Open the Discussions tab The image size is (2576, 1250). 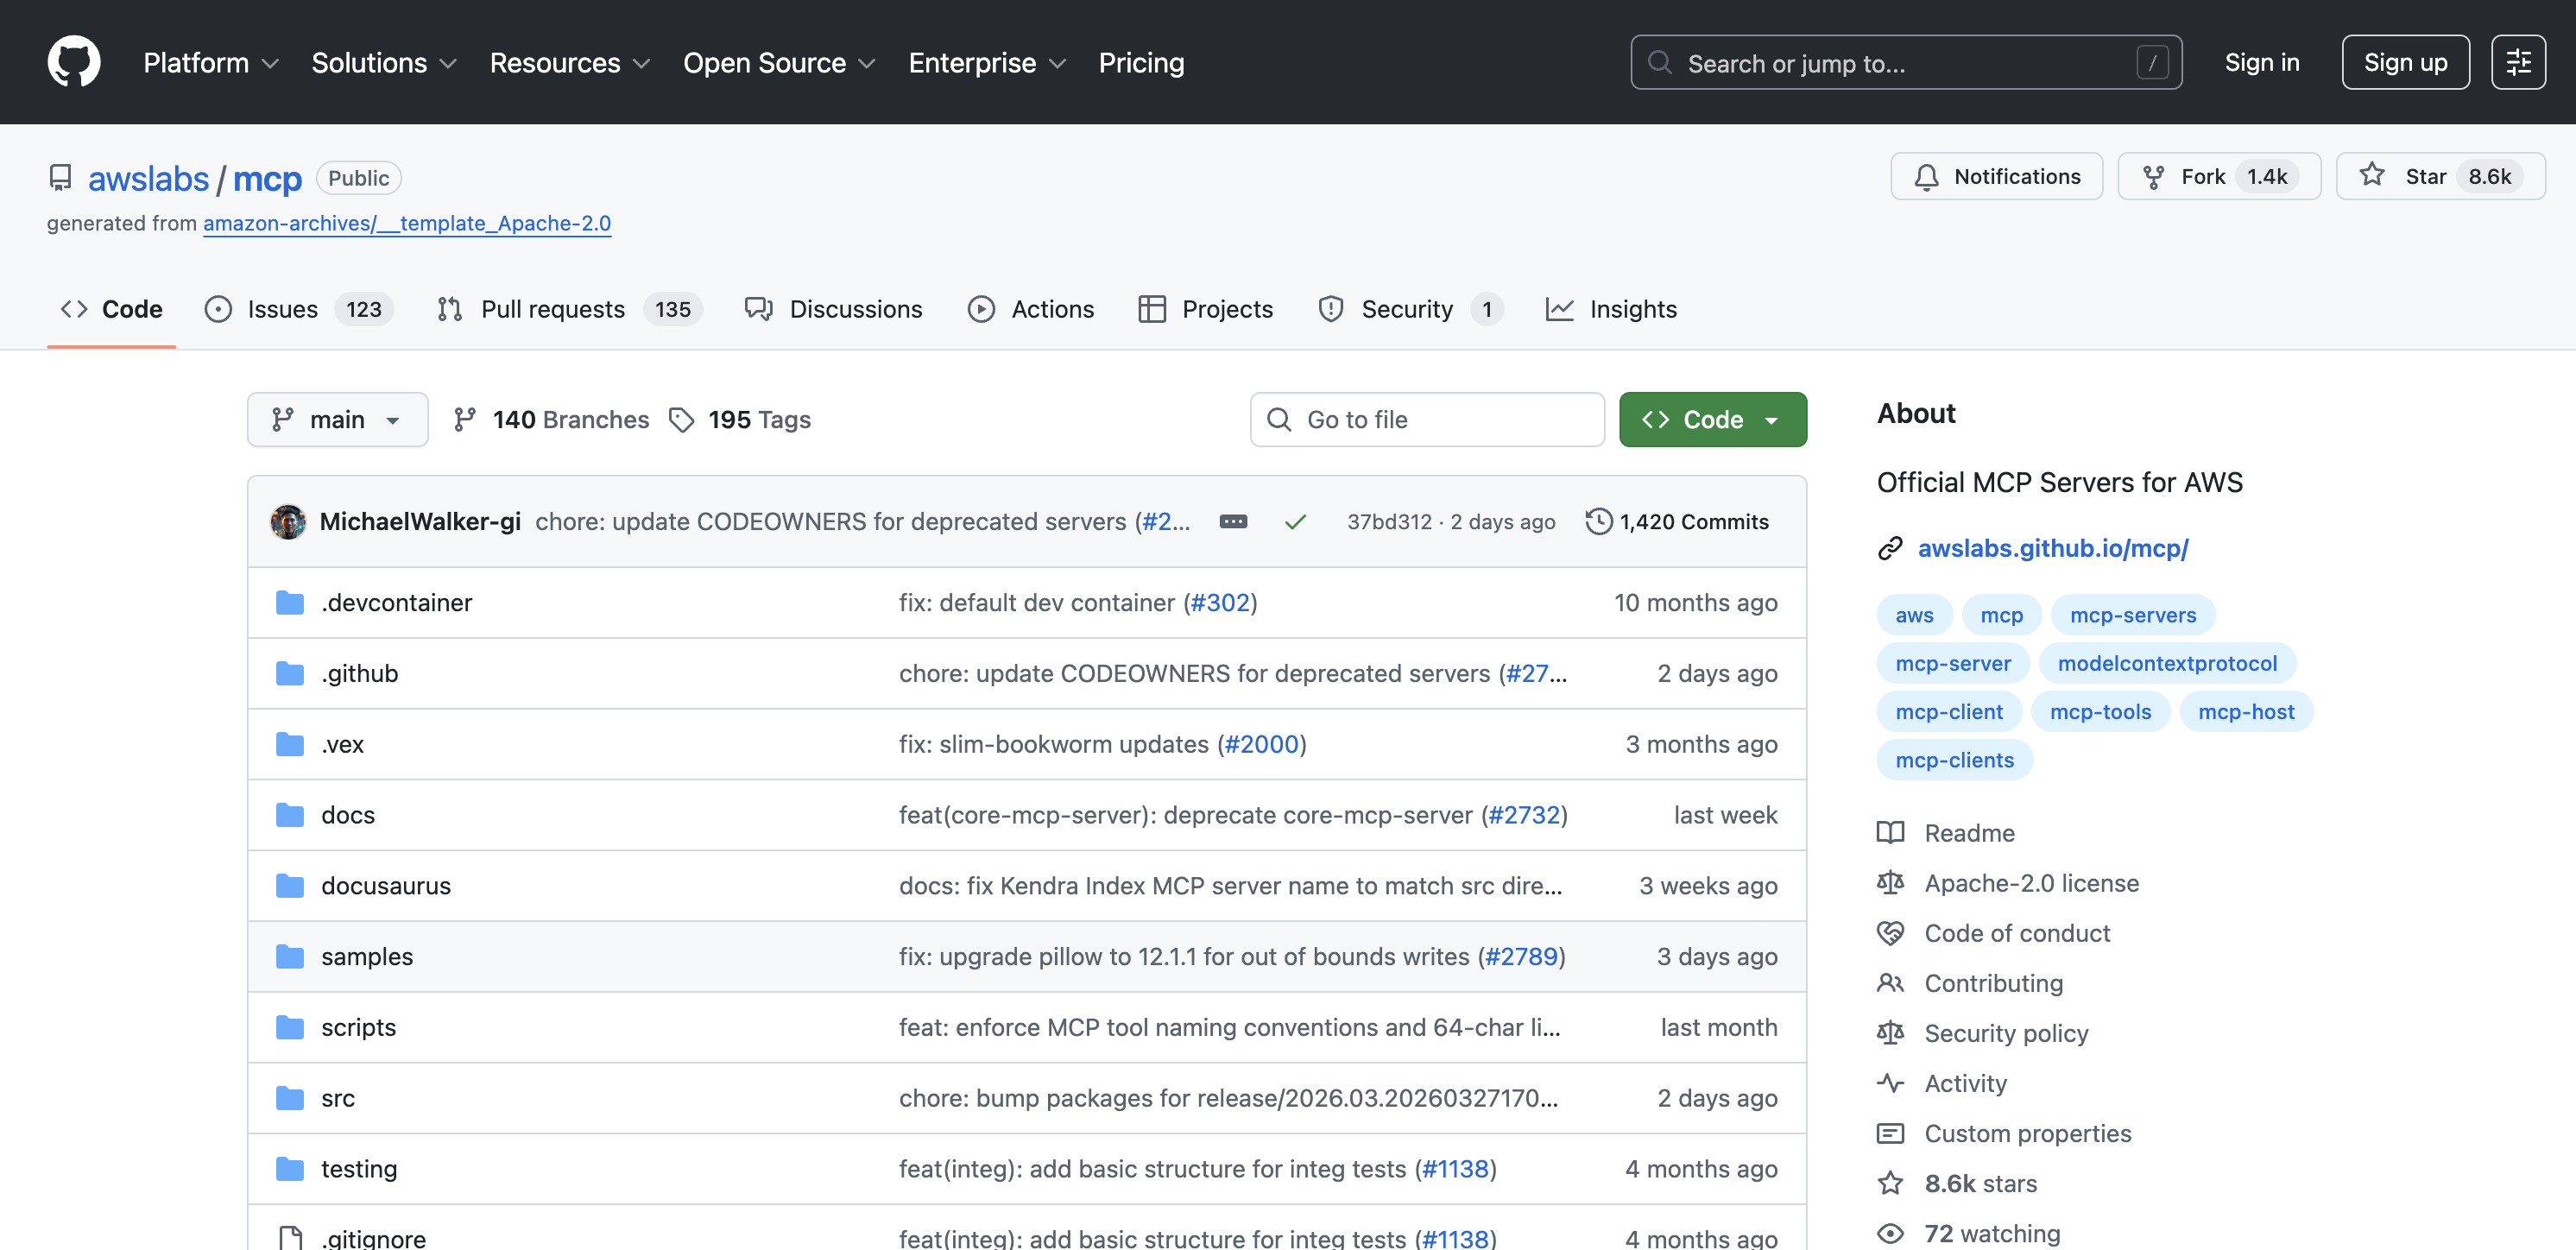tap(833, 309)
